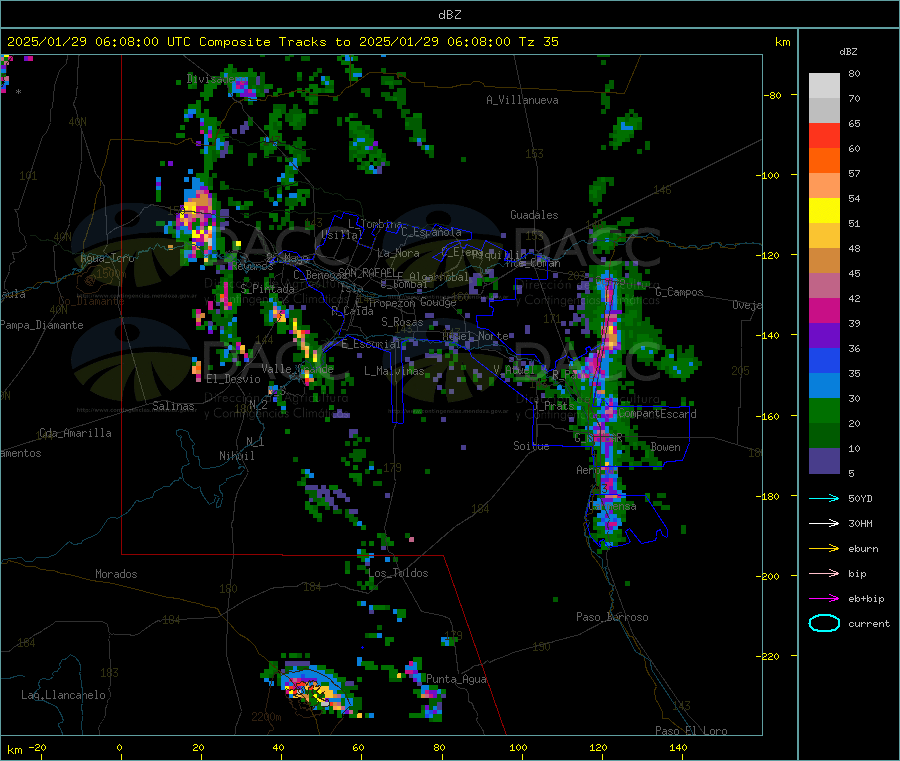Click the -160 km y-axis tick label
The height and width of the screenshot is (761, 900).
click(769, 416)
